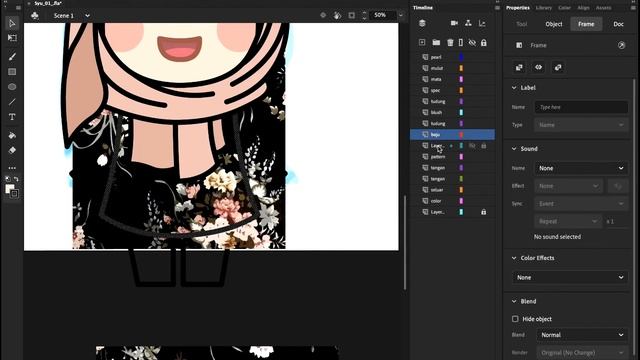Unlock the Layer row beneath baju
This screenshot has height=360, width=640.
coord(484,146)
